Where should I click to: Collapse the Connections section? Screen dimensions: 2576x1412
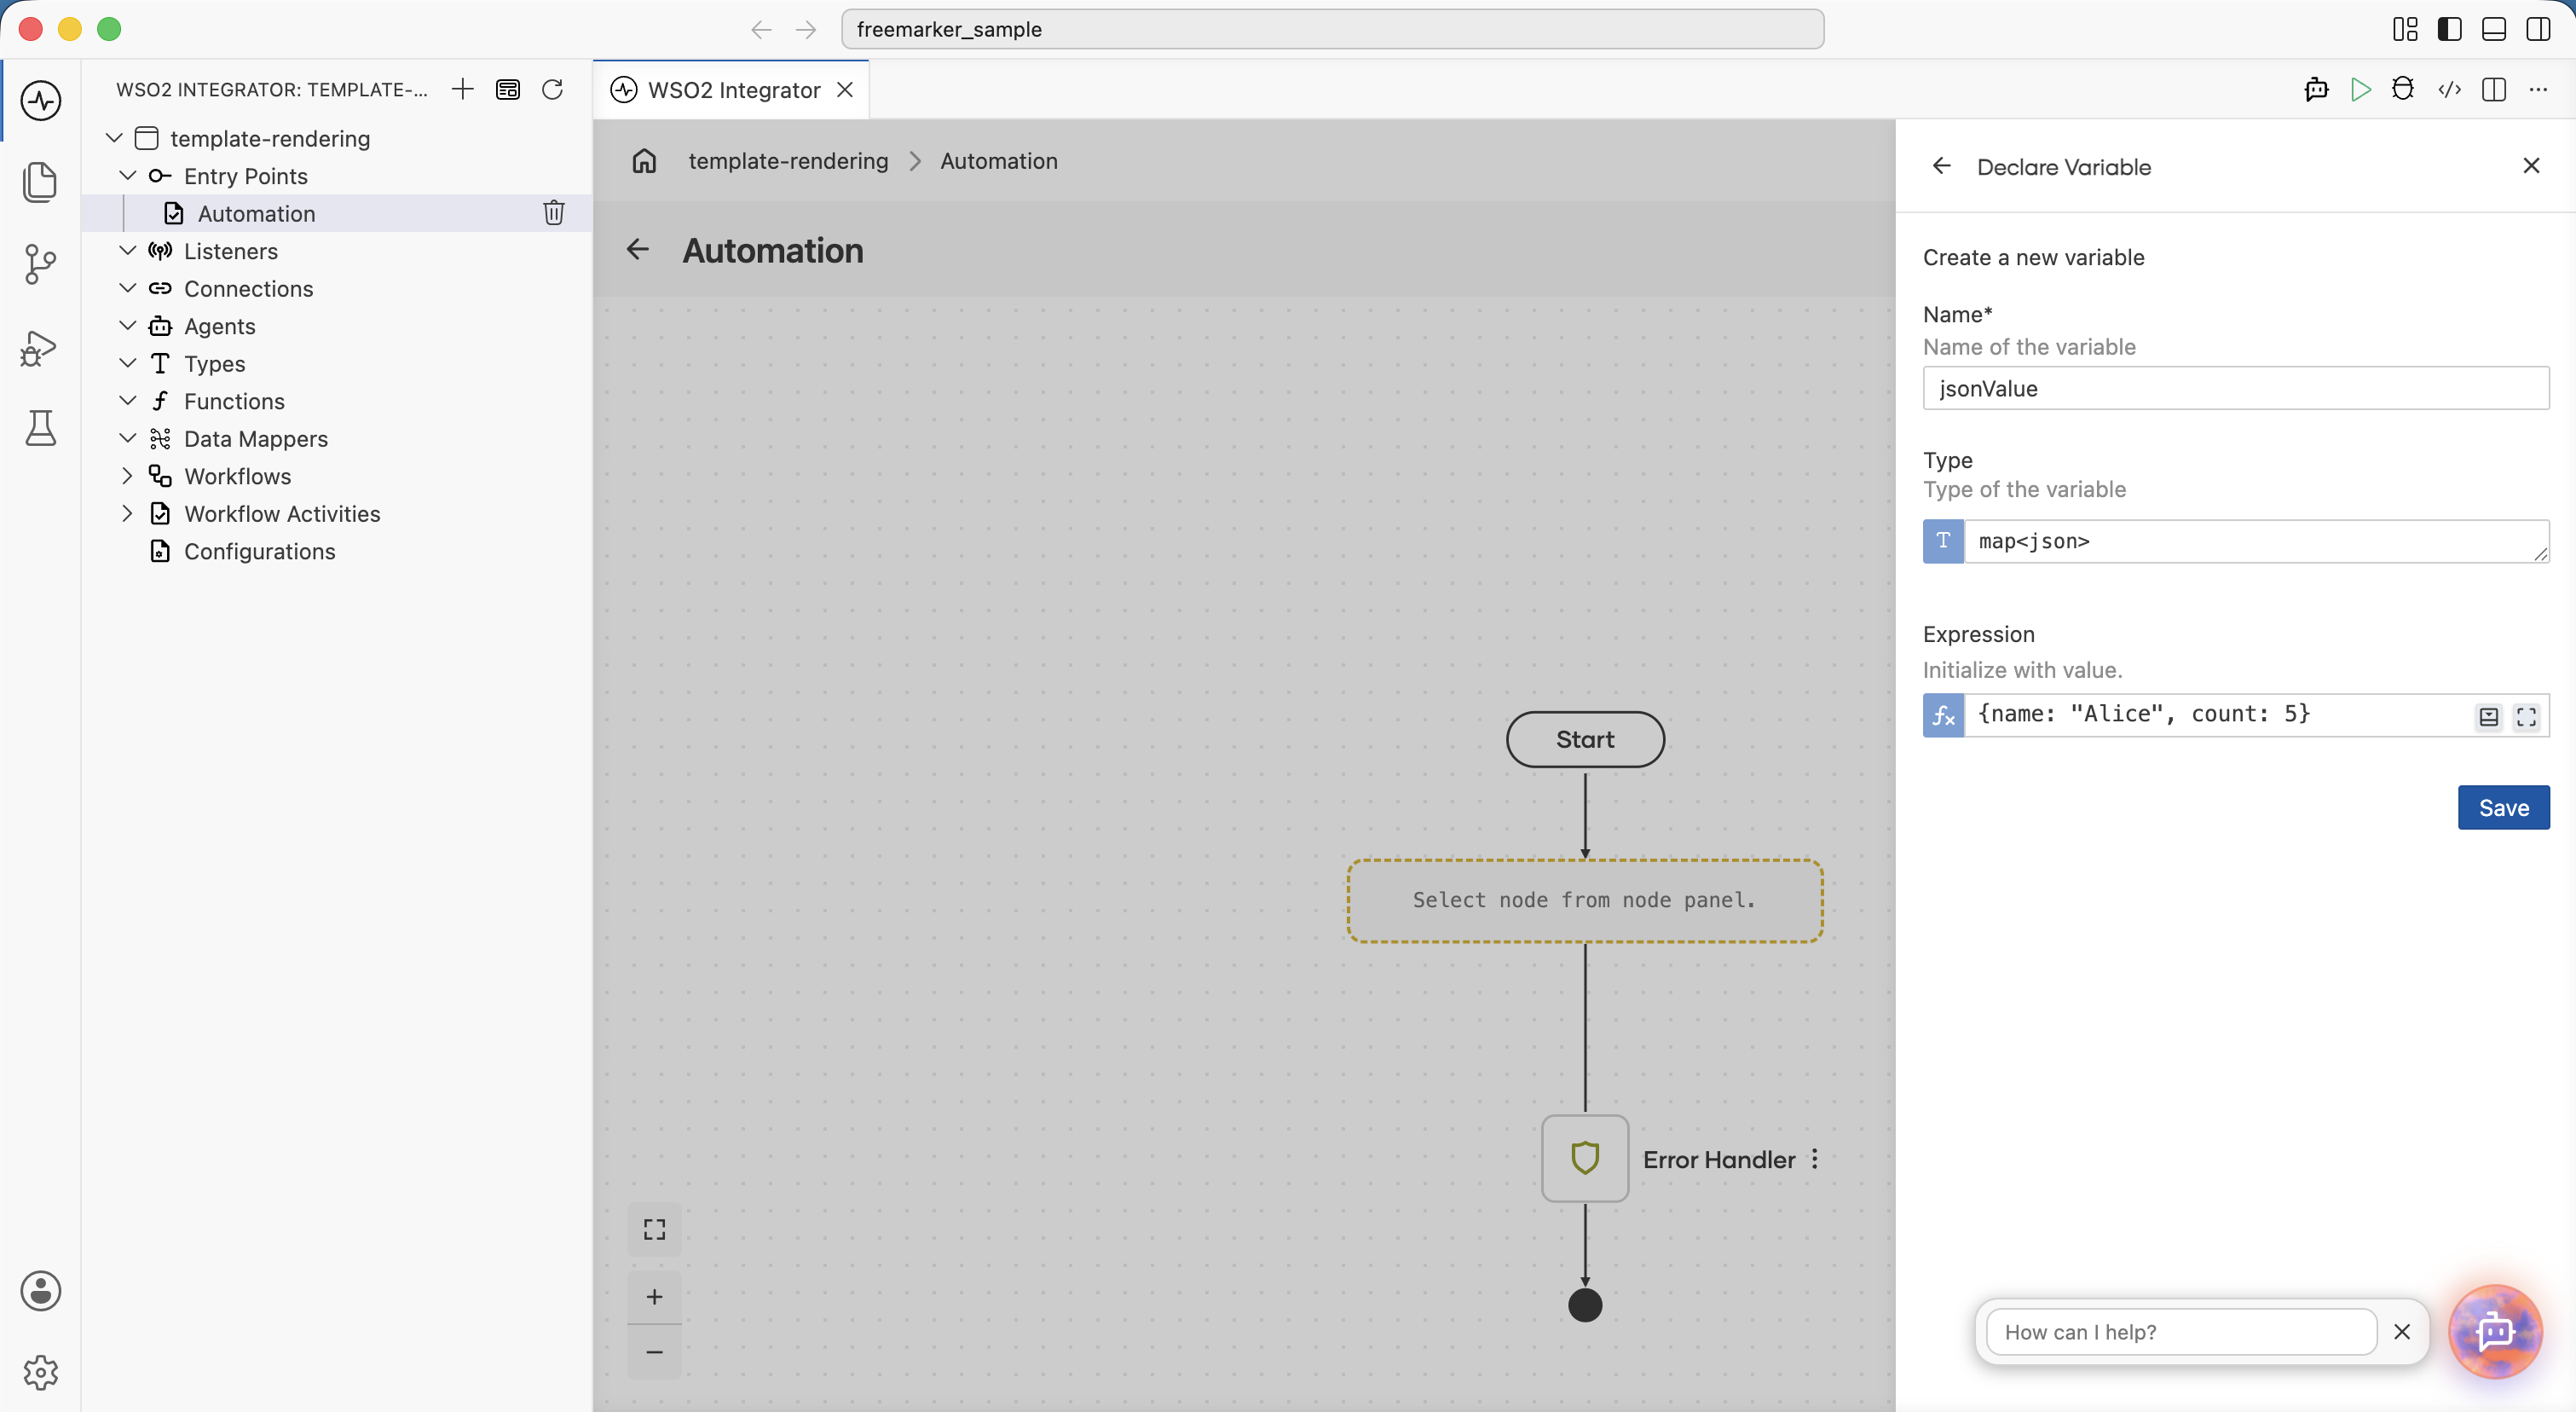pos(127,288)
